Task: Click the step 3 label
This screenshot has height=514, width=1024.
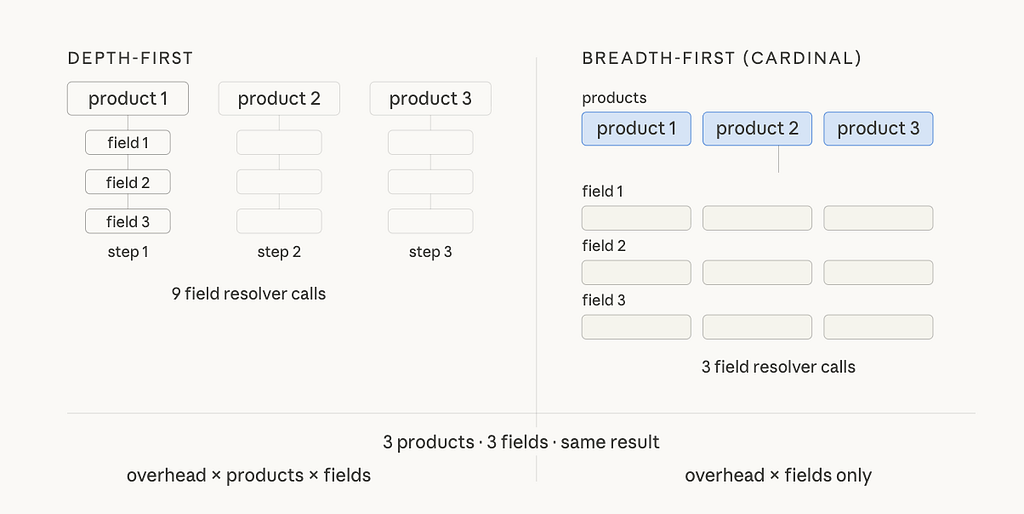Action: (x=430, y=252)
